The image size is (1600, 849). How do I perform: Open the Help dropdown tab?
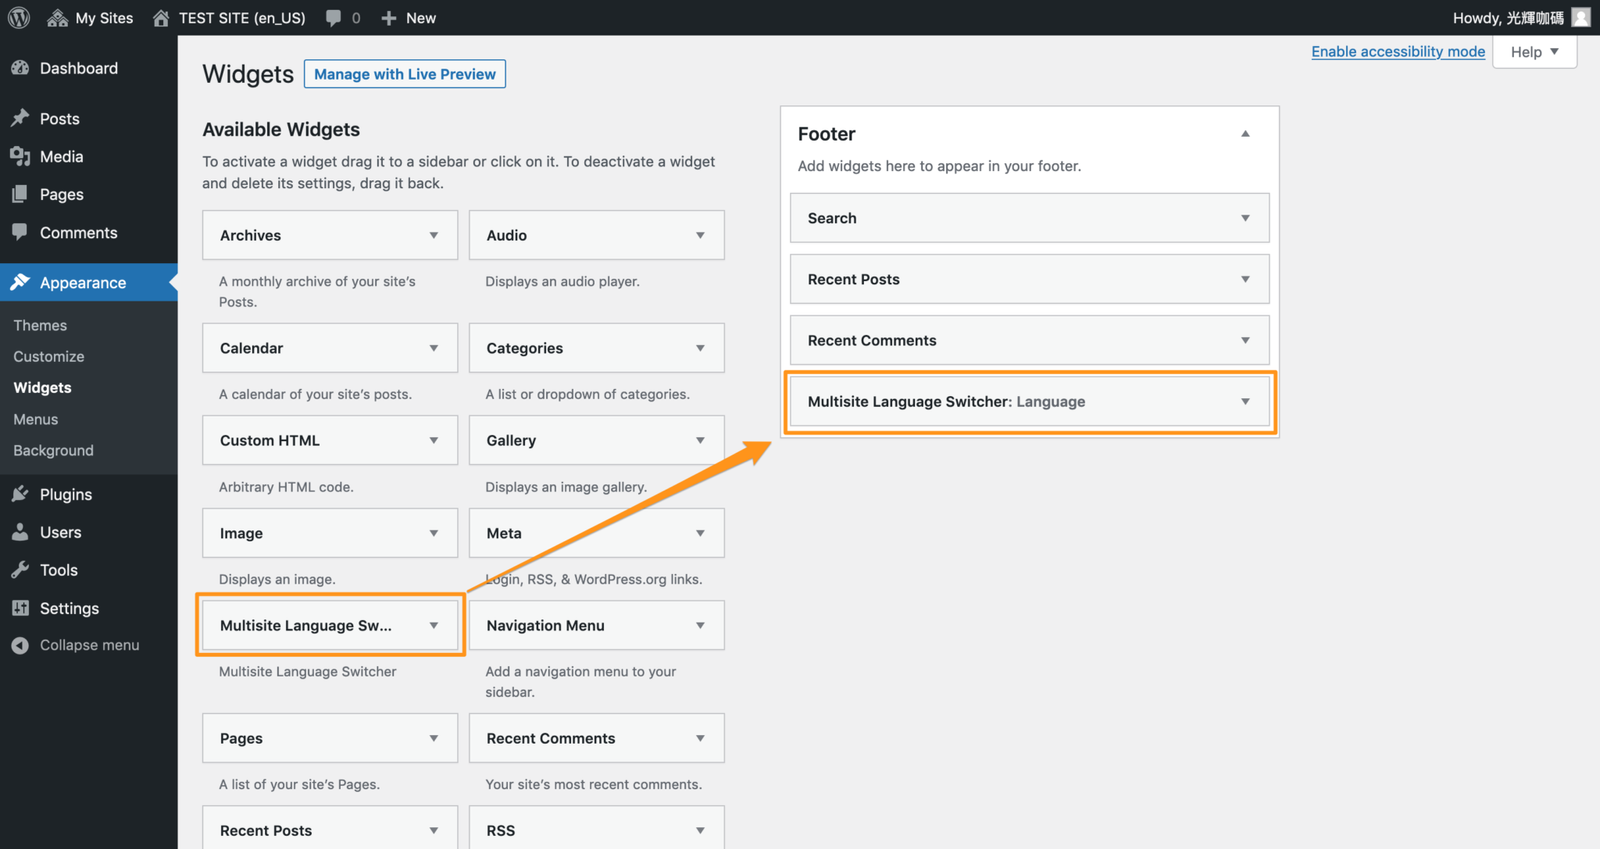pyautogui.click(x=1534, y=52)
